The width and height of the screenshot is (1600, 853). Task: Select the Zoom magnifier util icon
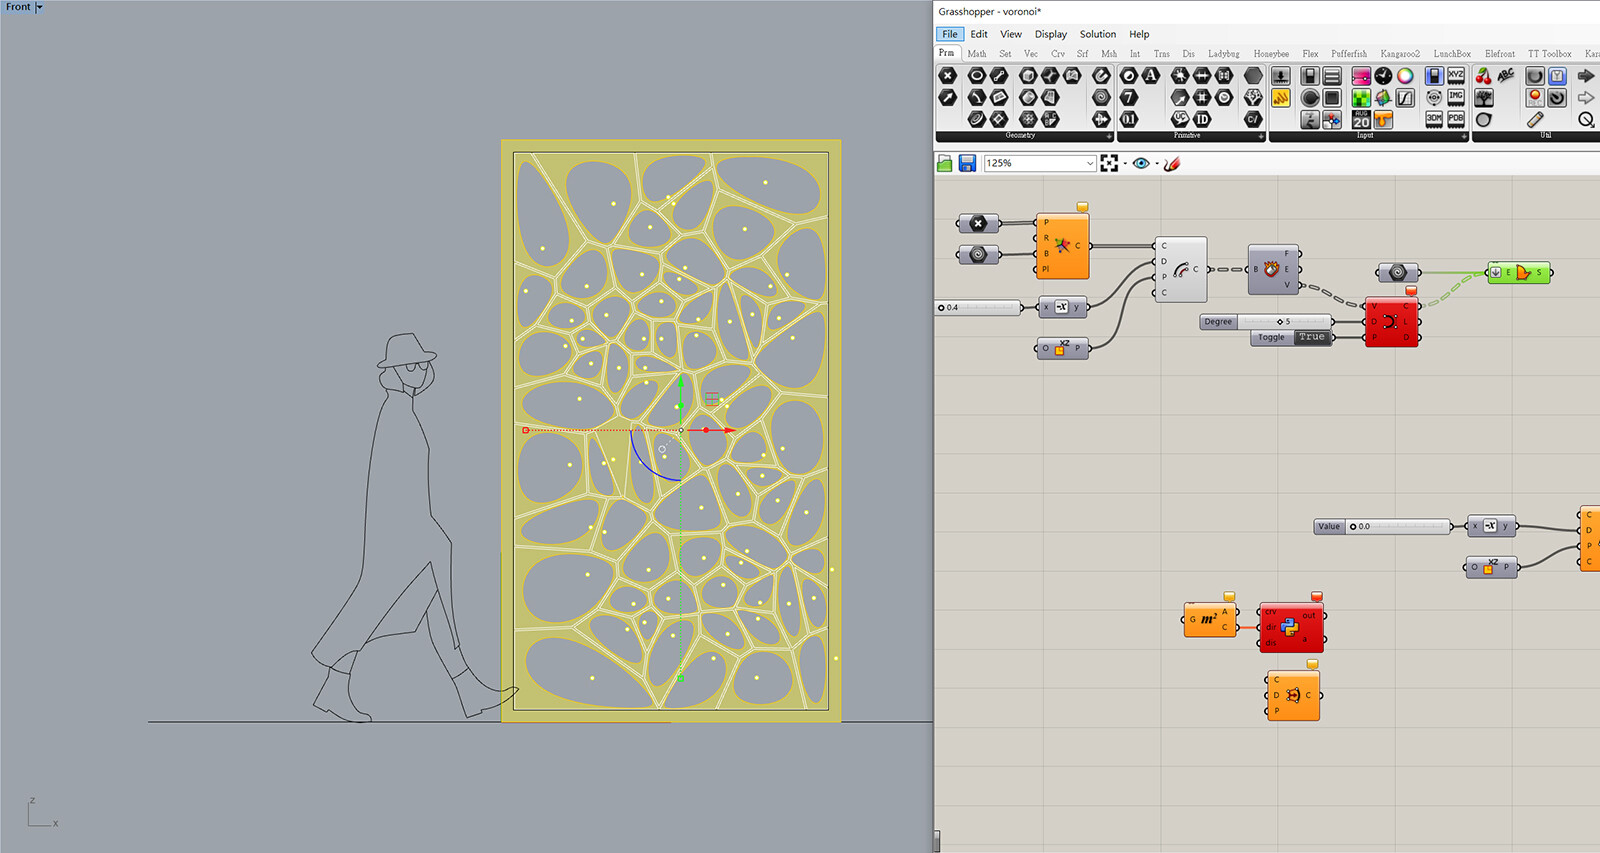[x=1586, y=119]
